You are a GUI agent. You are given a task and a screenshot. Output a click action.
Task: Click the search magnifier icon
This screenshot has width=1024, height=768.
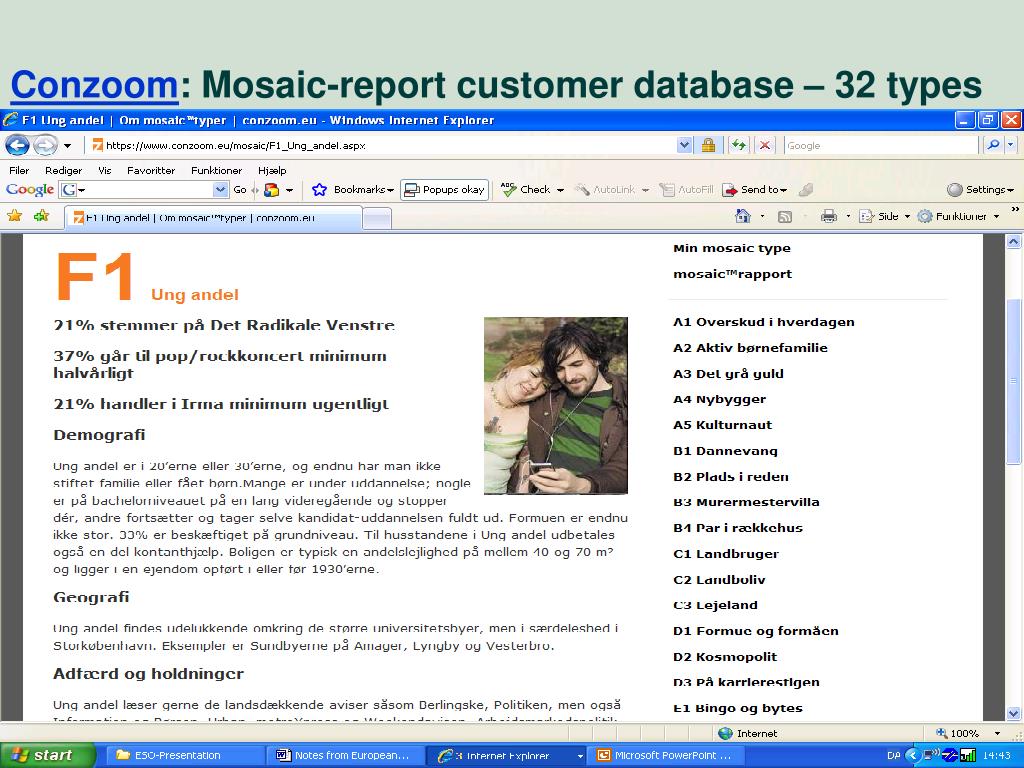(993, 145)
